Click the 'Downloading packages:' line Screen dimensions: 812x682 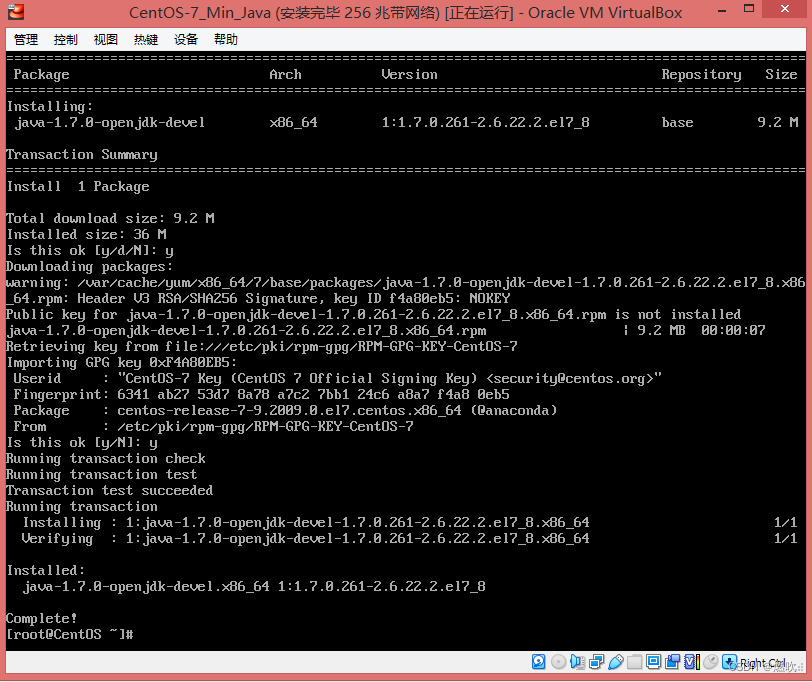pos(90,266)
